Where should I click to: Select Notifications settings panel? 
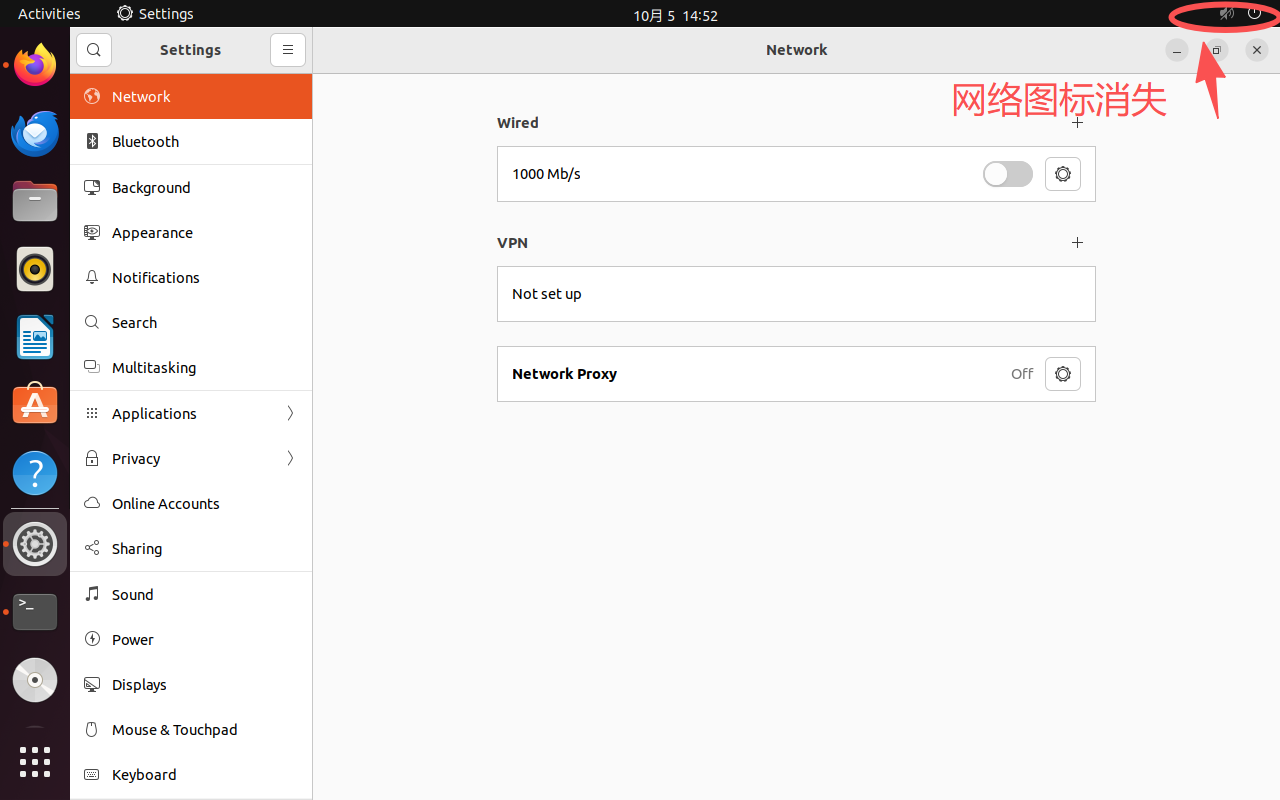pyautogui.click(x=191, y=277)
